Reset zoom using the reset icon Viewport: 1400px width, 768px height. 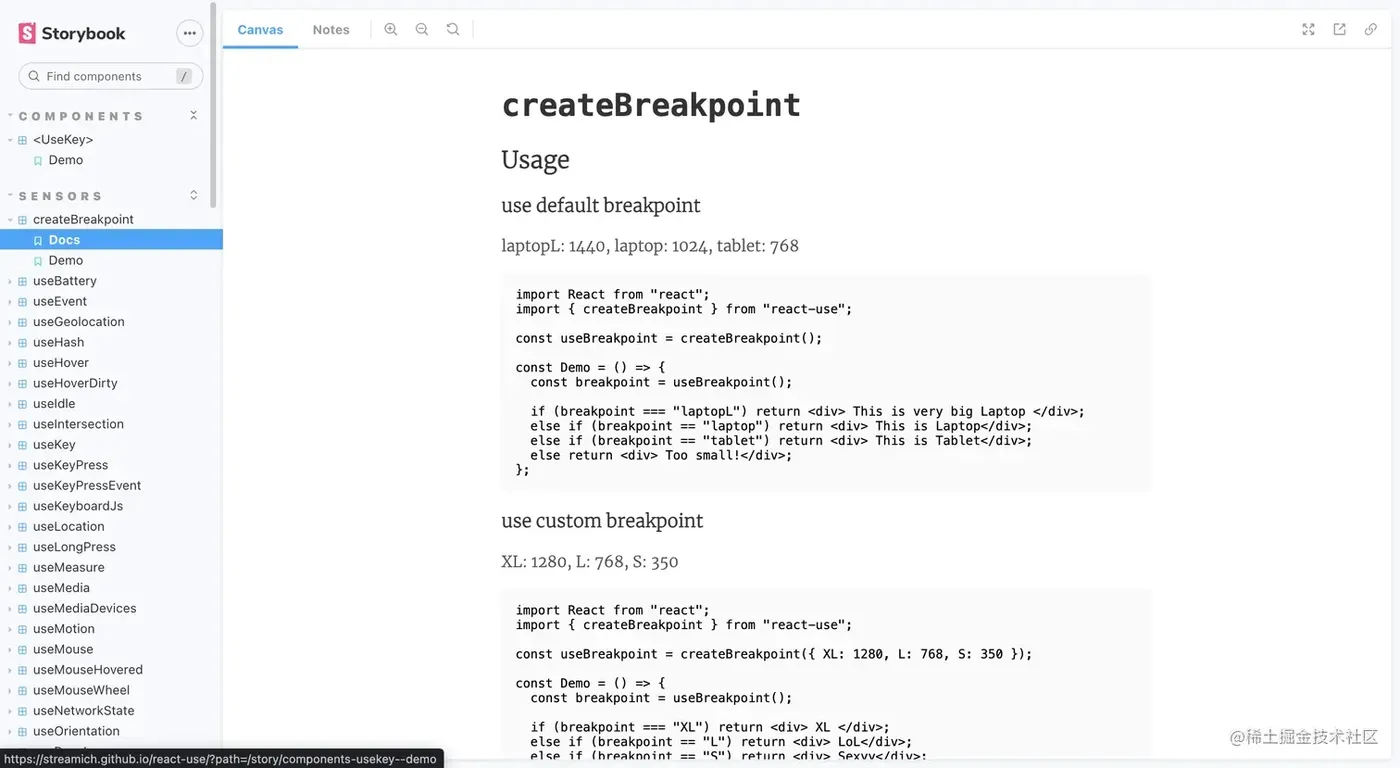pyautogui.click(x=453, y=29)
